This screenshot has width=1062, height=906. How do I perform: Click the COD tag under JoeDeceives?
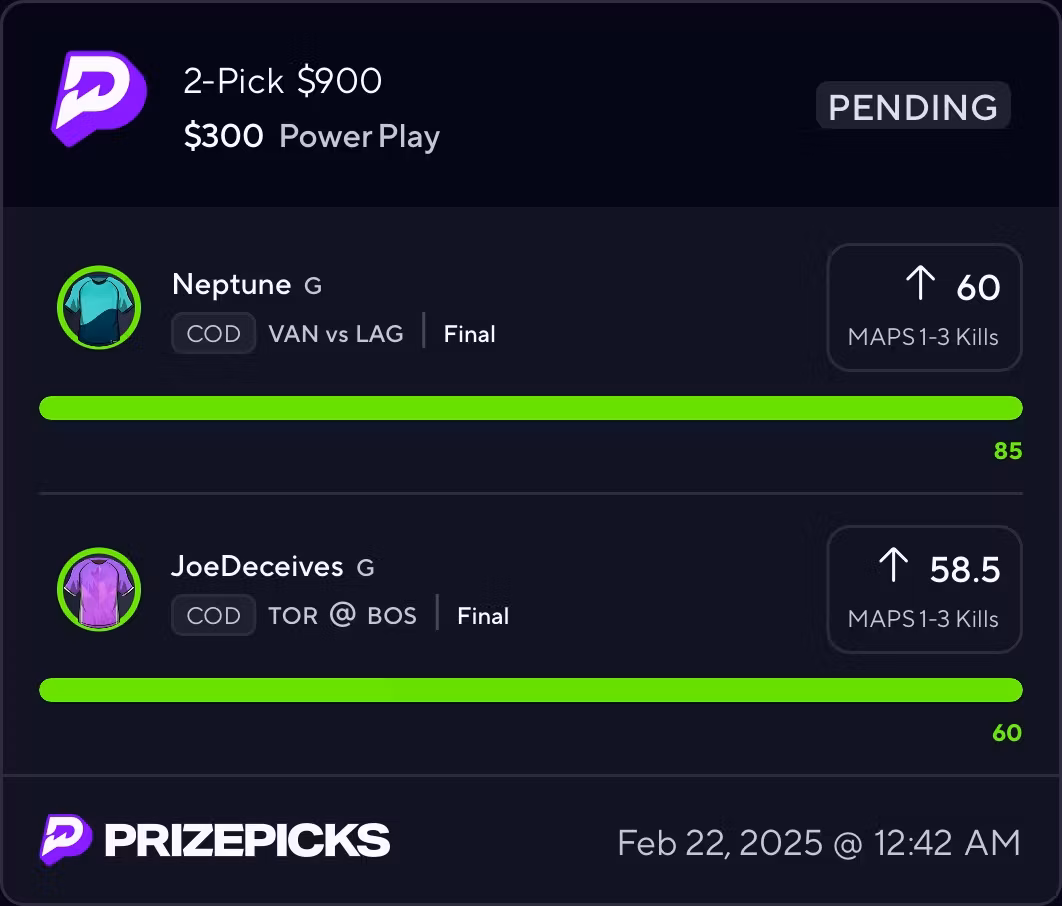(213, 616)
